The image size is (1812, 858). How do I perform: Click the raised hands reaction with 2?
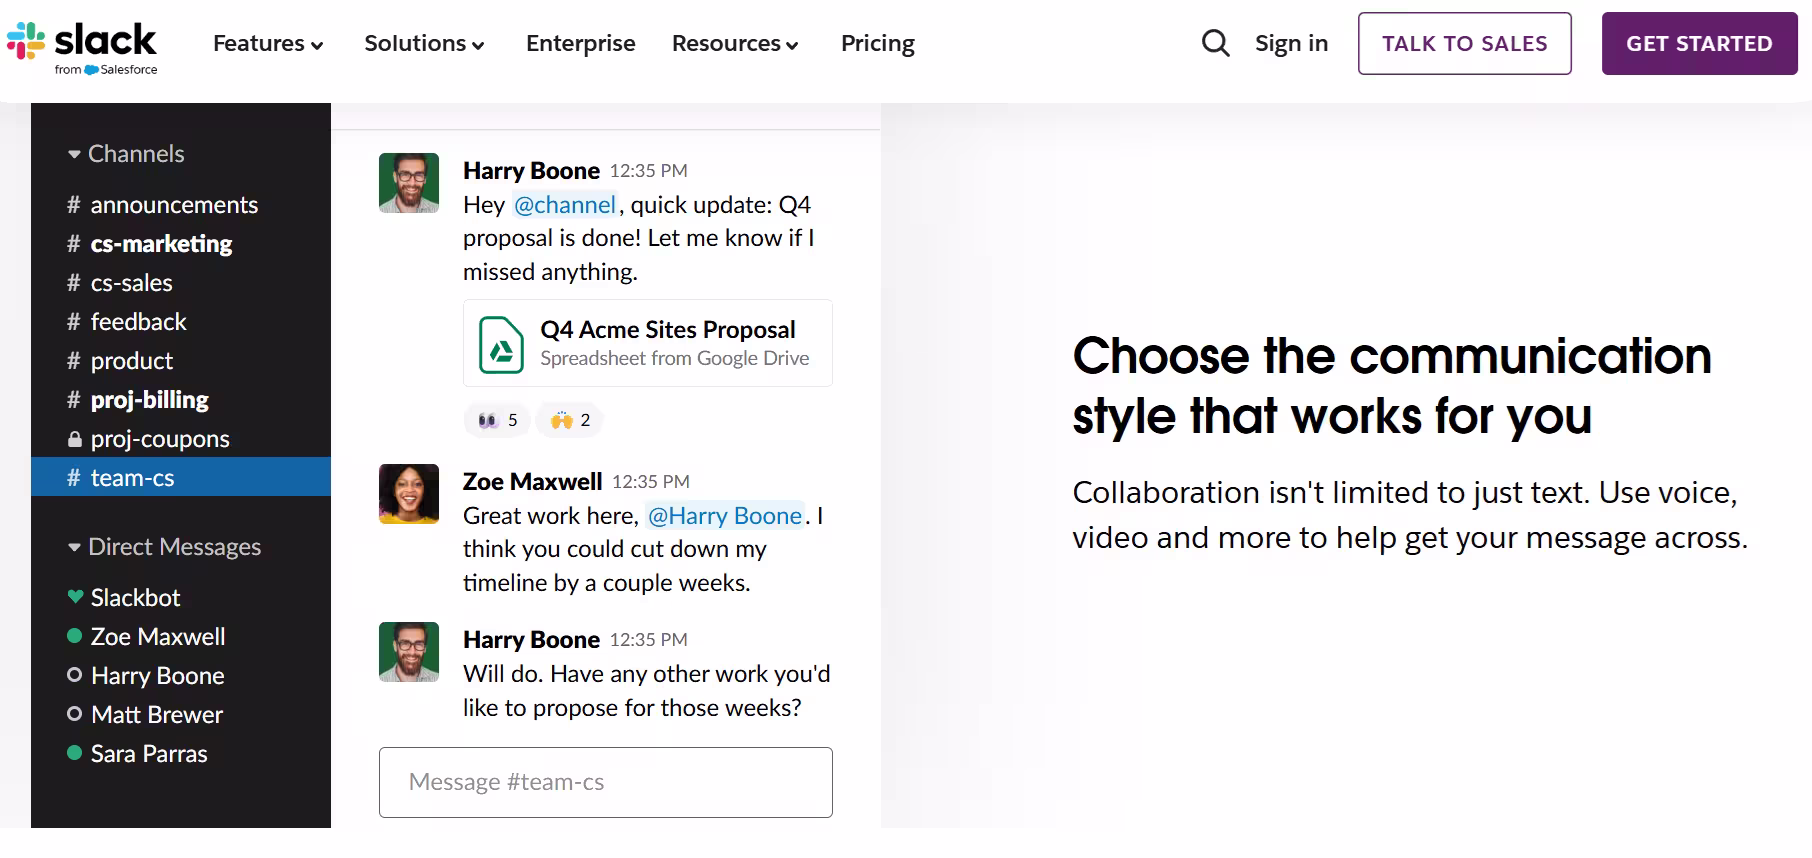click(570, 420)
